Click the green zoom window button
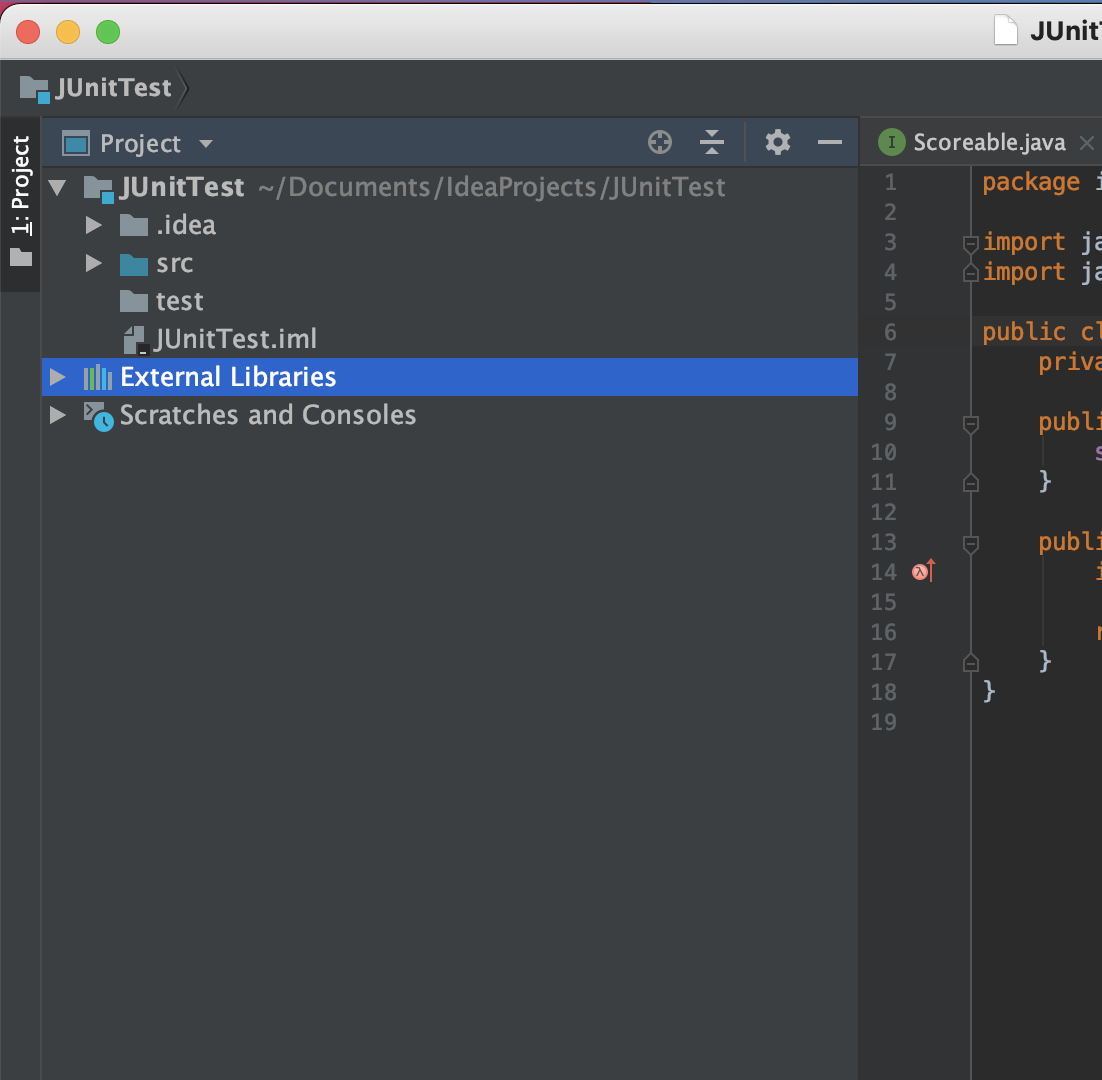 click(108, 32)
